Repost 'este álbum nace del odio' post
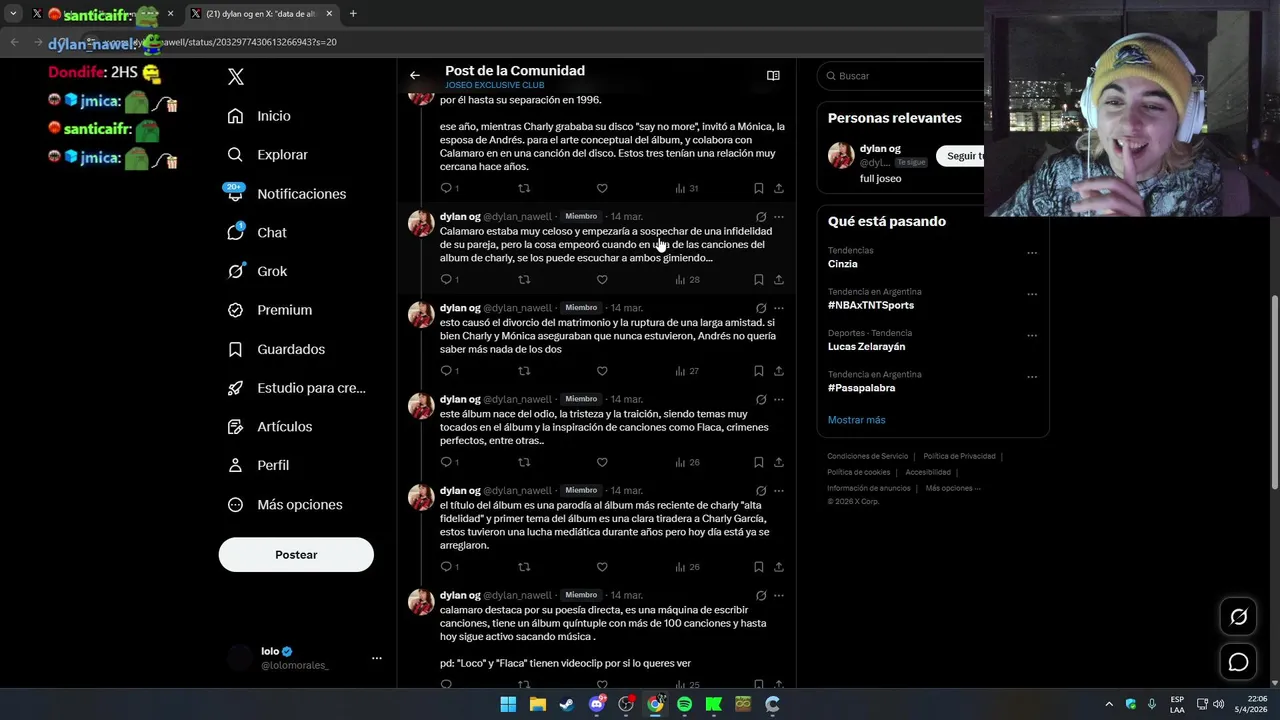This screenshot has height=720, width=1280. [524, 462]
